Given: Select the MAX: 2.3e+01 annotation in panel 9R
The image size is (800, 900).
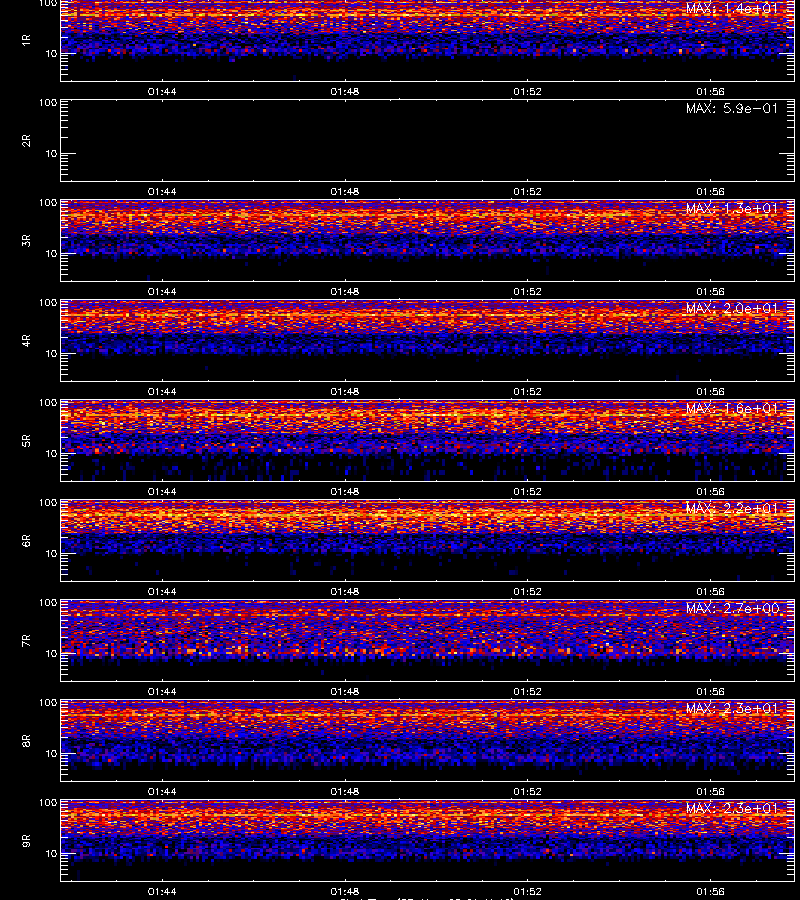Looking at the screenshot, I should [x=732, y=808].
